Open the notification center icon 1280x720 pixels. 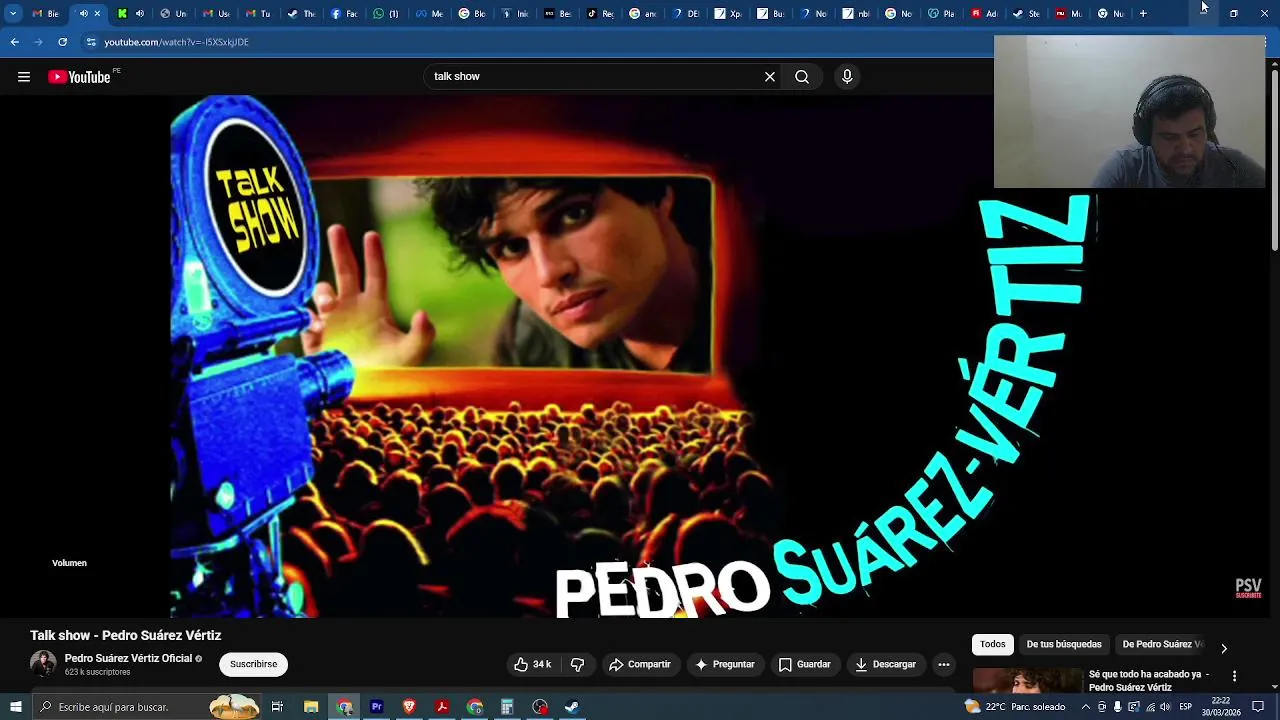[1259, 707]
